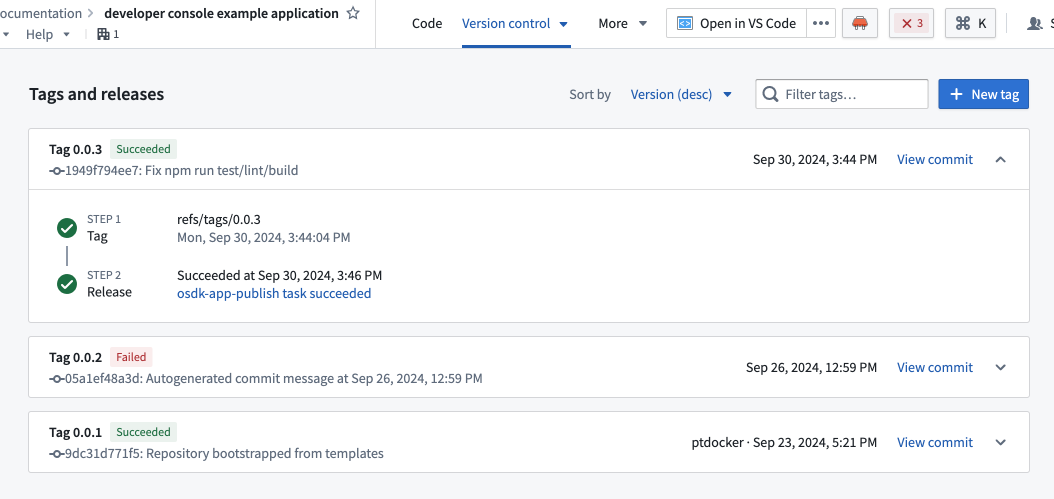Click commit icon next to 9dc31d771f5

tap(56, 454)
